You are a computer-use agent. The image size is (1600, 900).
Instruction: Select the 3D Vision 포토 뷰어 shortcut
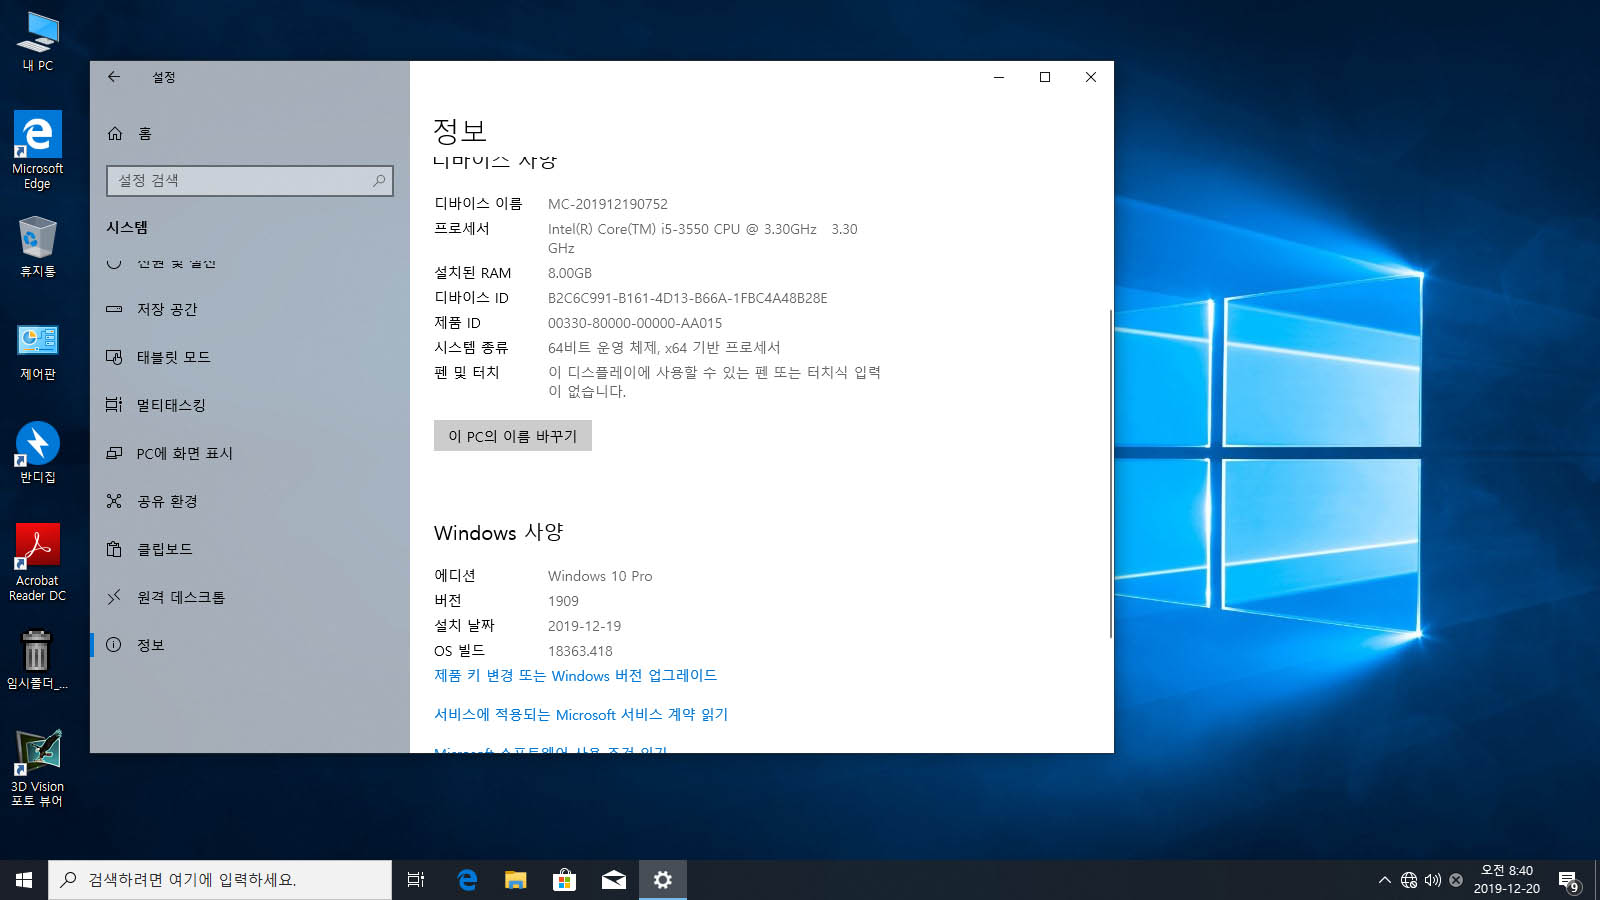pos(38,768)
